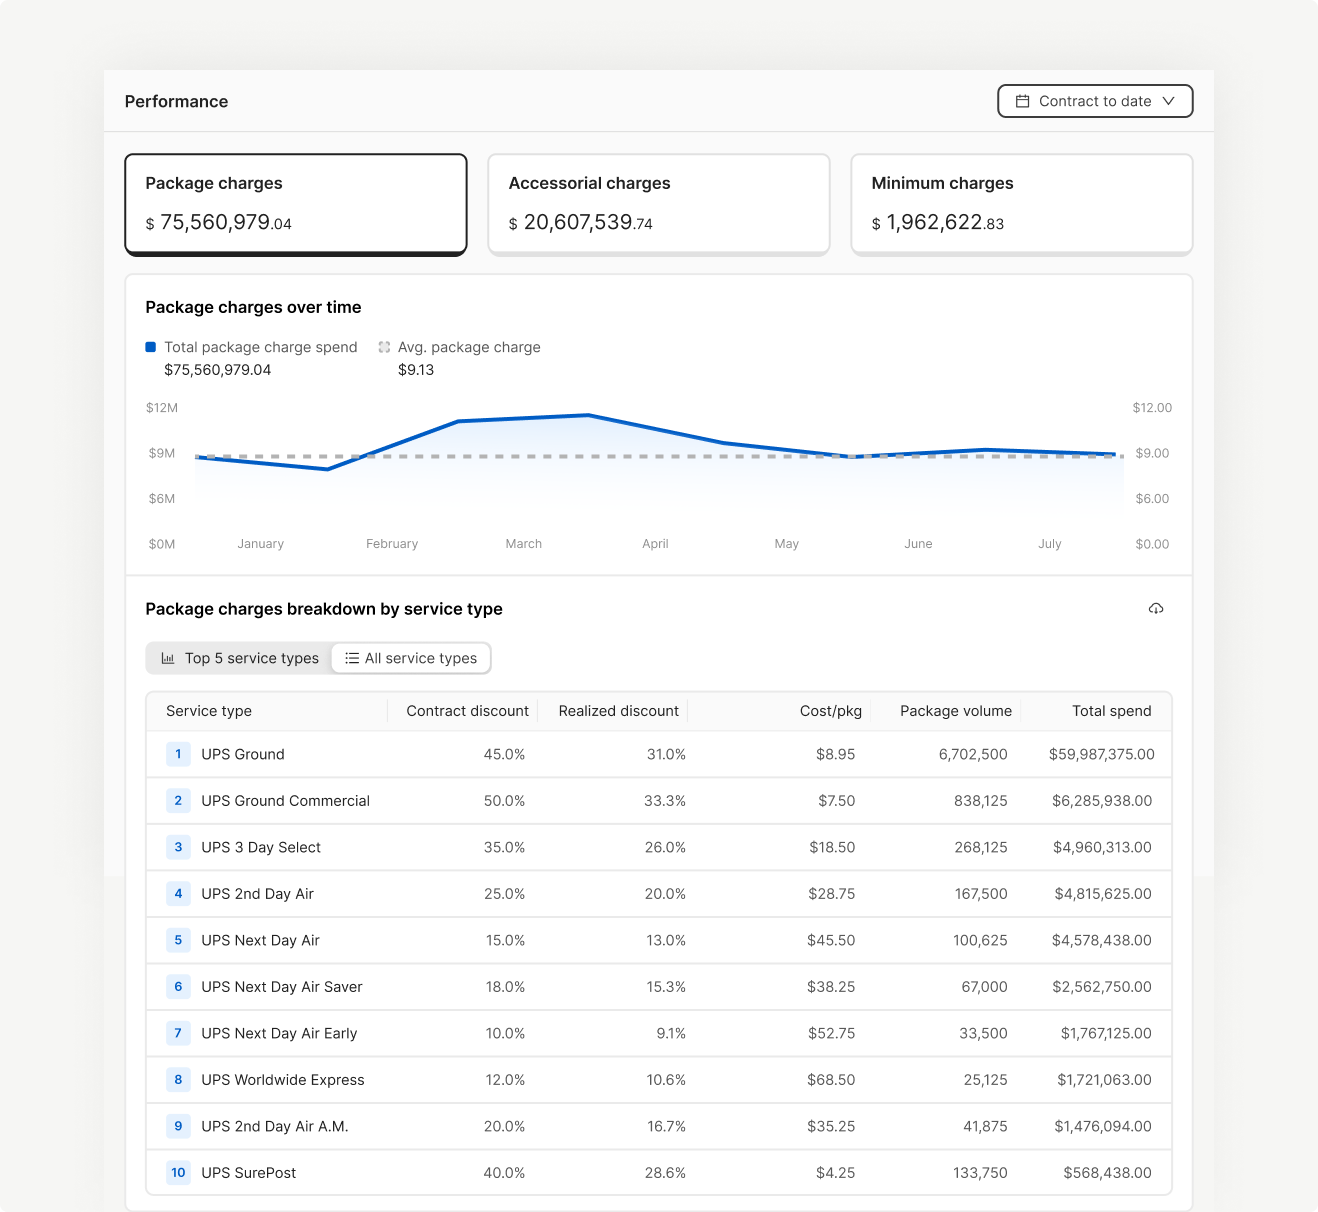The width and height of the screenshot is (1318, 1212).
Task: Click rank badge 10 for UPS SurePost
Action: pos(178,1172)
